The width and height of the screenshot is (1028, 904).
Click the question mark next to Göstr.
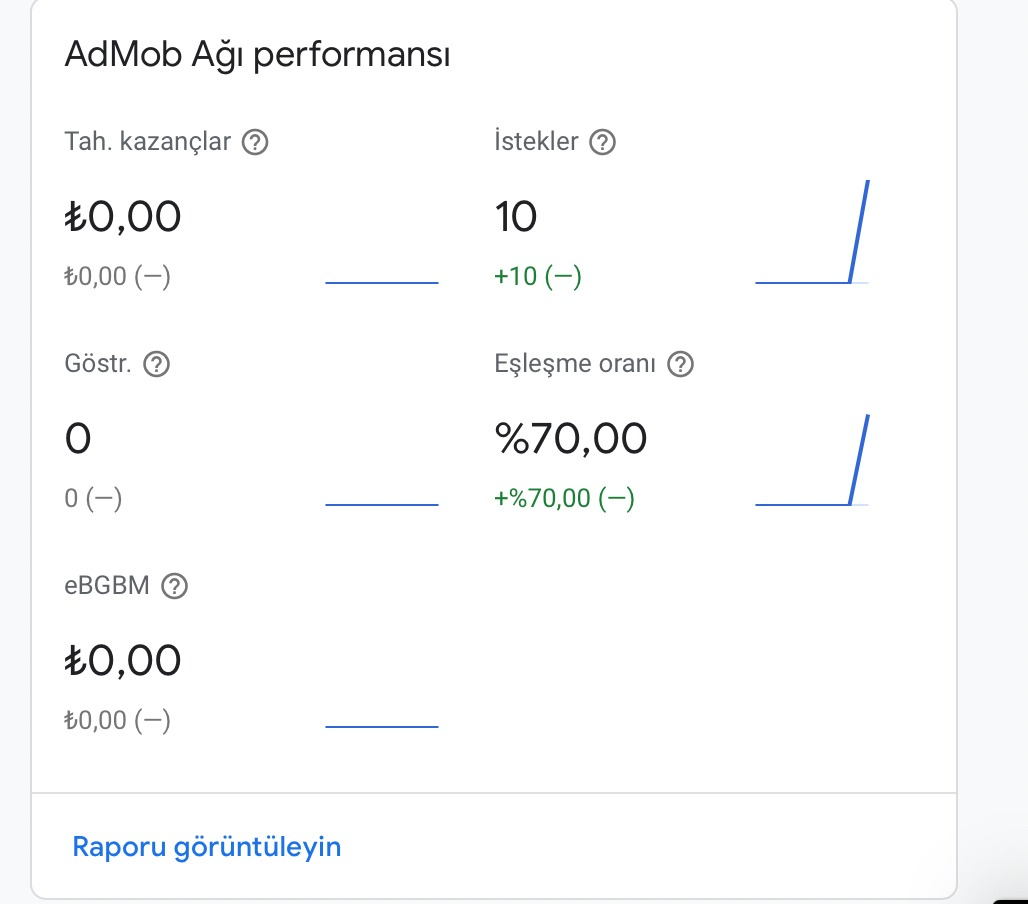[157, 364]
